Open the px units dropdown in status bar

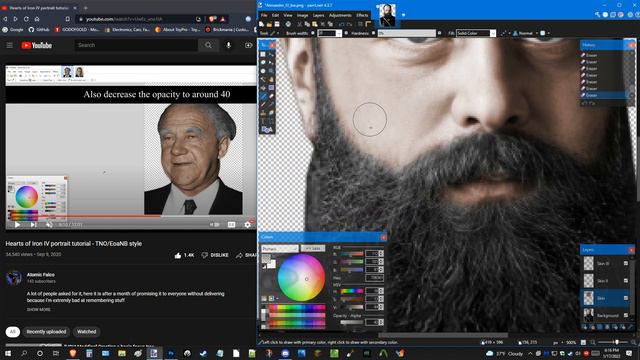[558, 342]
